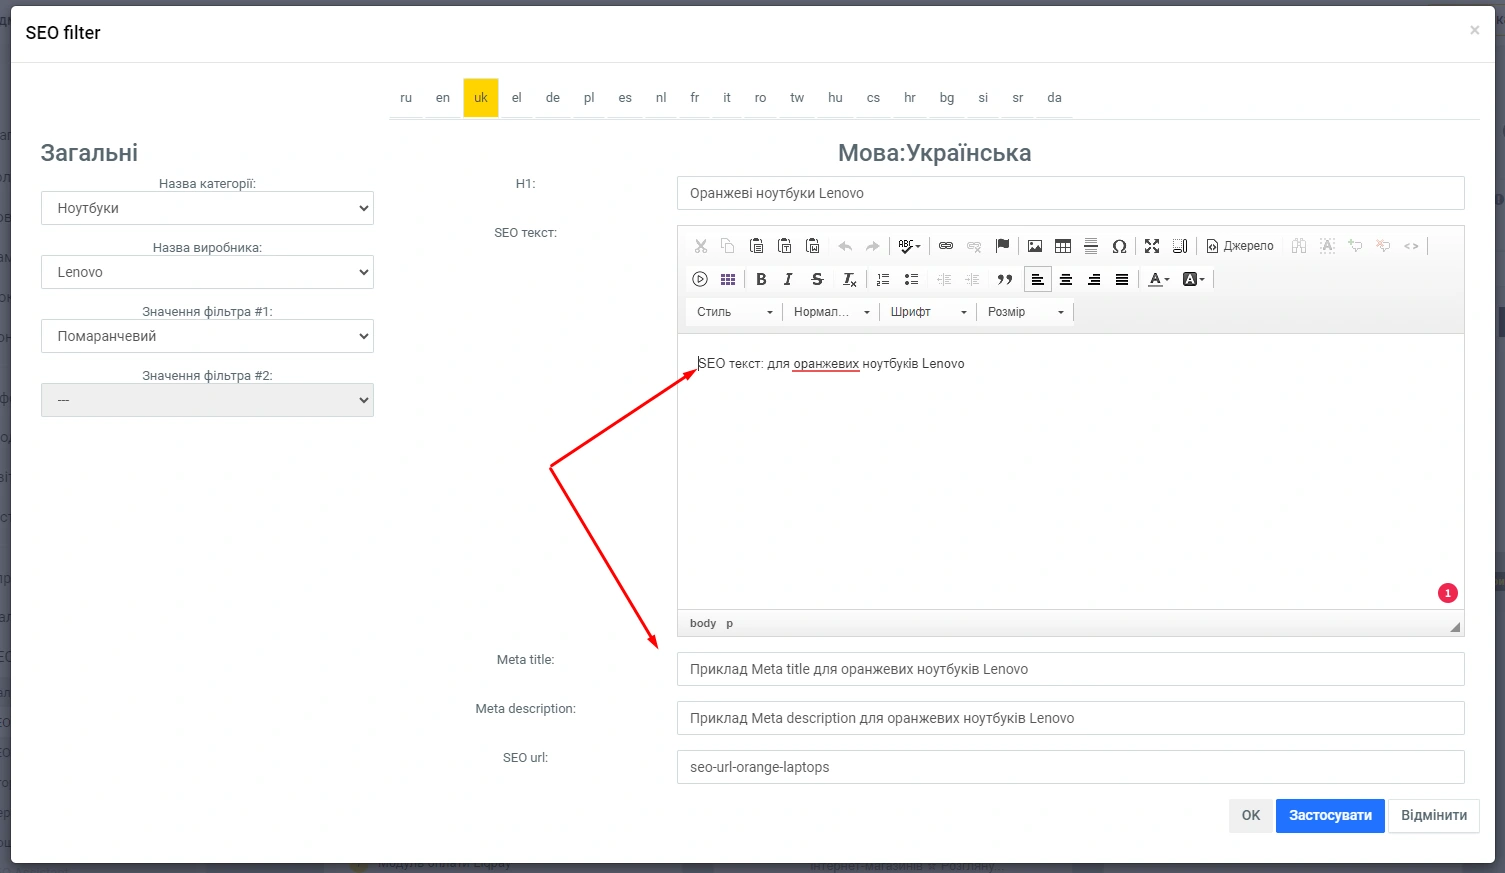Click the Застосувати button
The width and height of the screenshot is (1505, 873).
[x=1330, y=816]
